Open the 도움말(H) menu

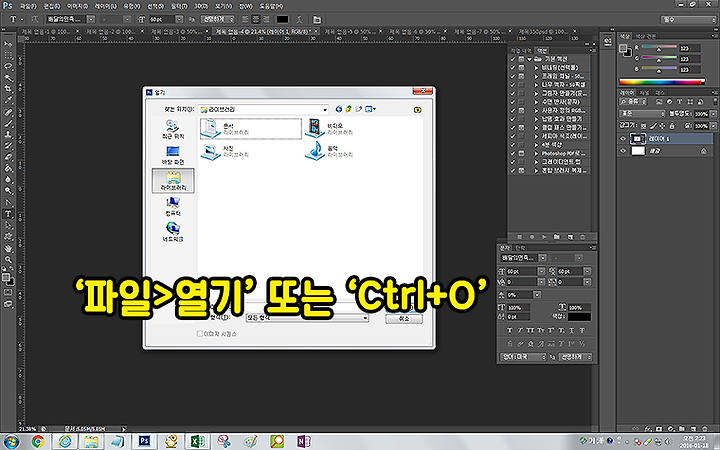click(271, 6)
